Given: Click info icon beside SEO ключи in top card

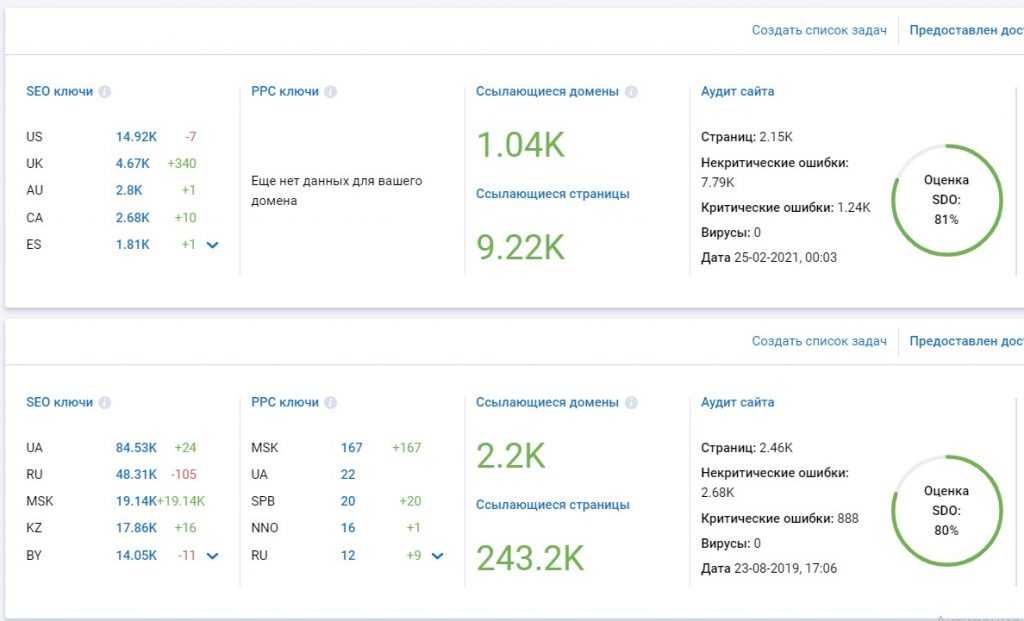Looking at the screenshot, I should click(105, 92).
